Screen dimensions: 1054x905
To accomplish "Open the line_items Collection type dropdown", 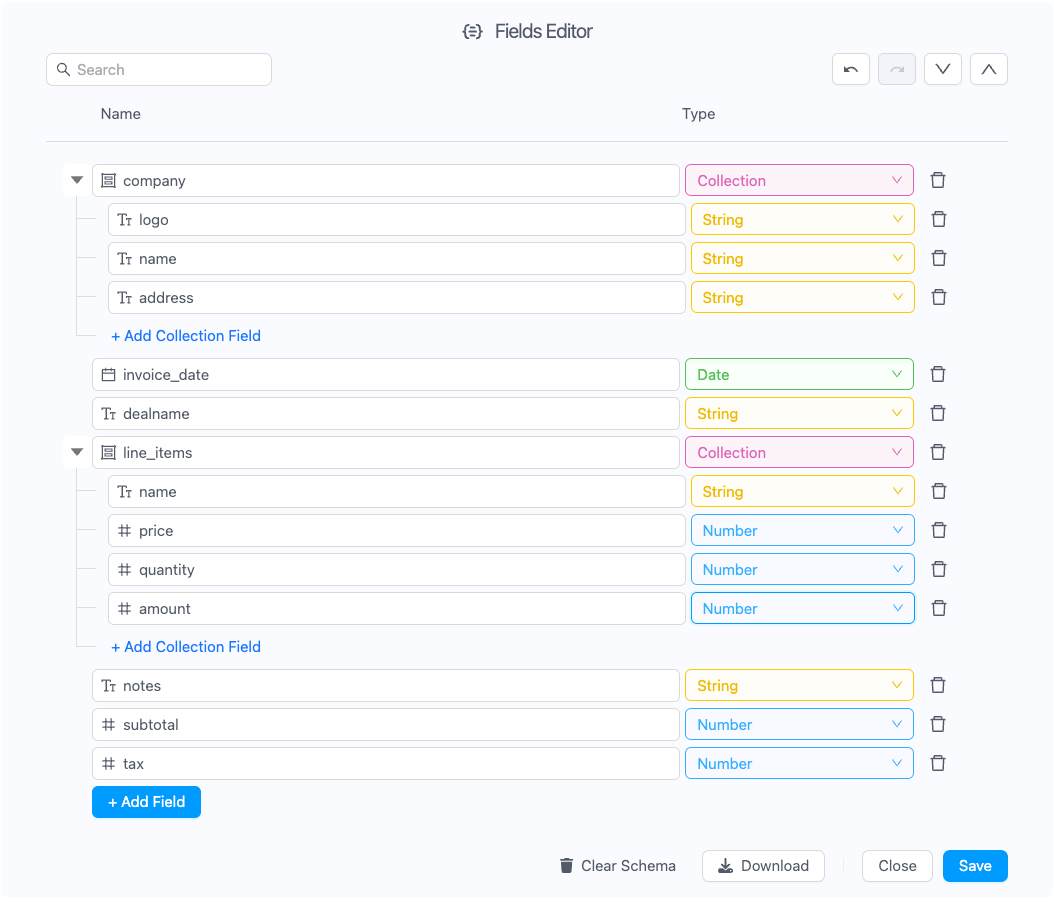I will [798, 453].
